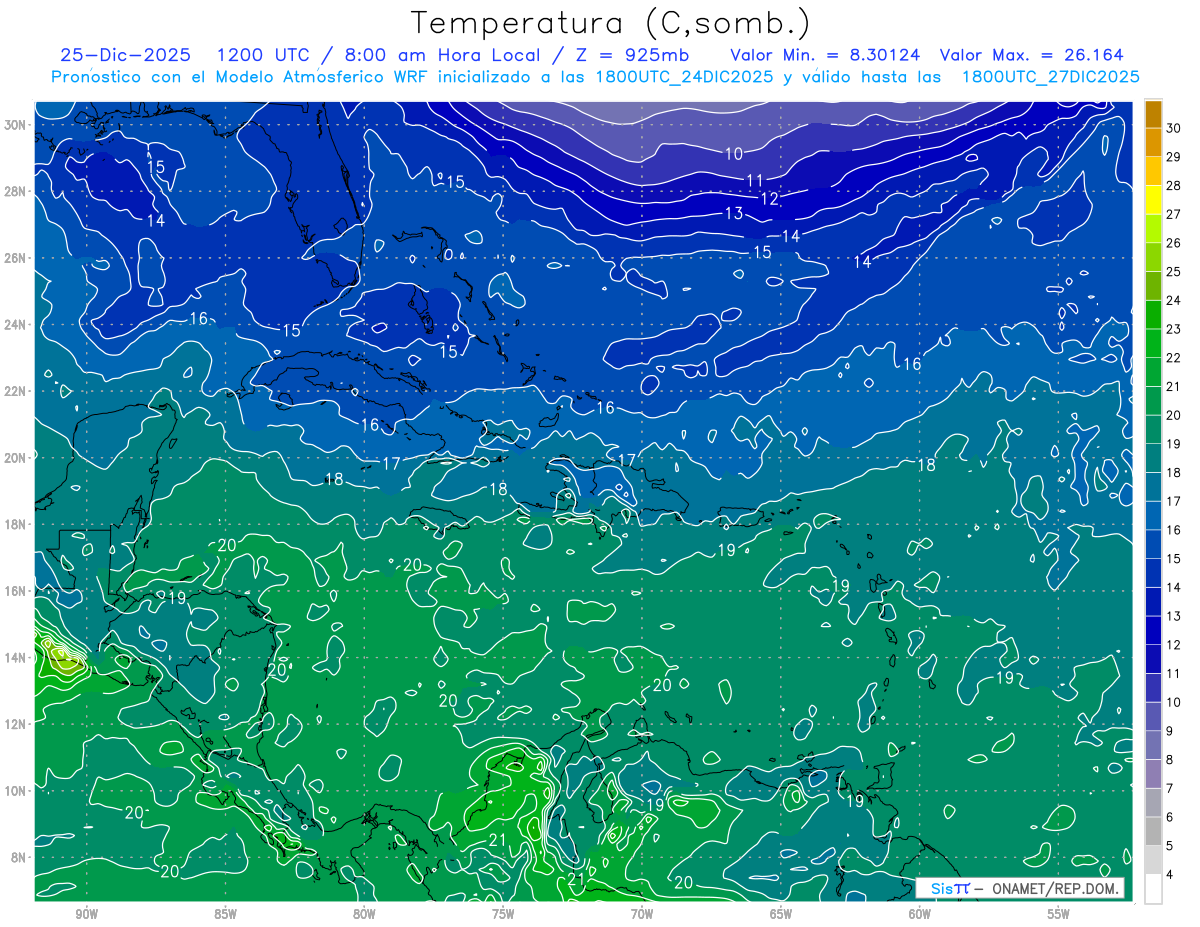
Task: Pick the orange swatch above 30 on scale
Action: [1153, 114]
